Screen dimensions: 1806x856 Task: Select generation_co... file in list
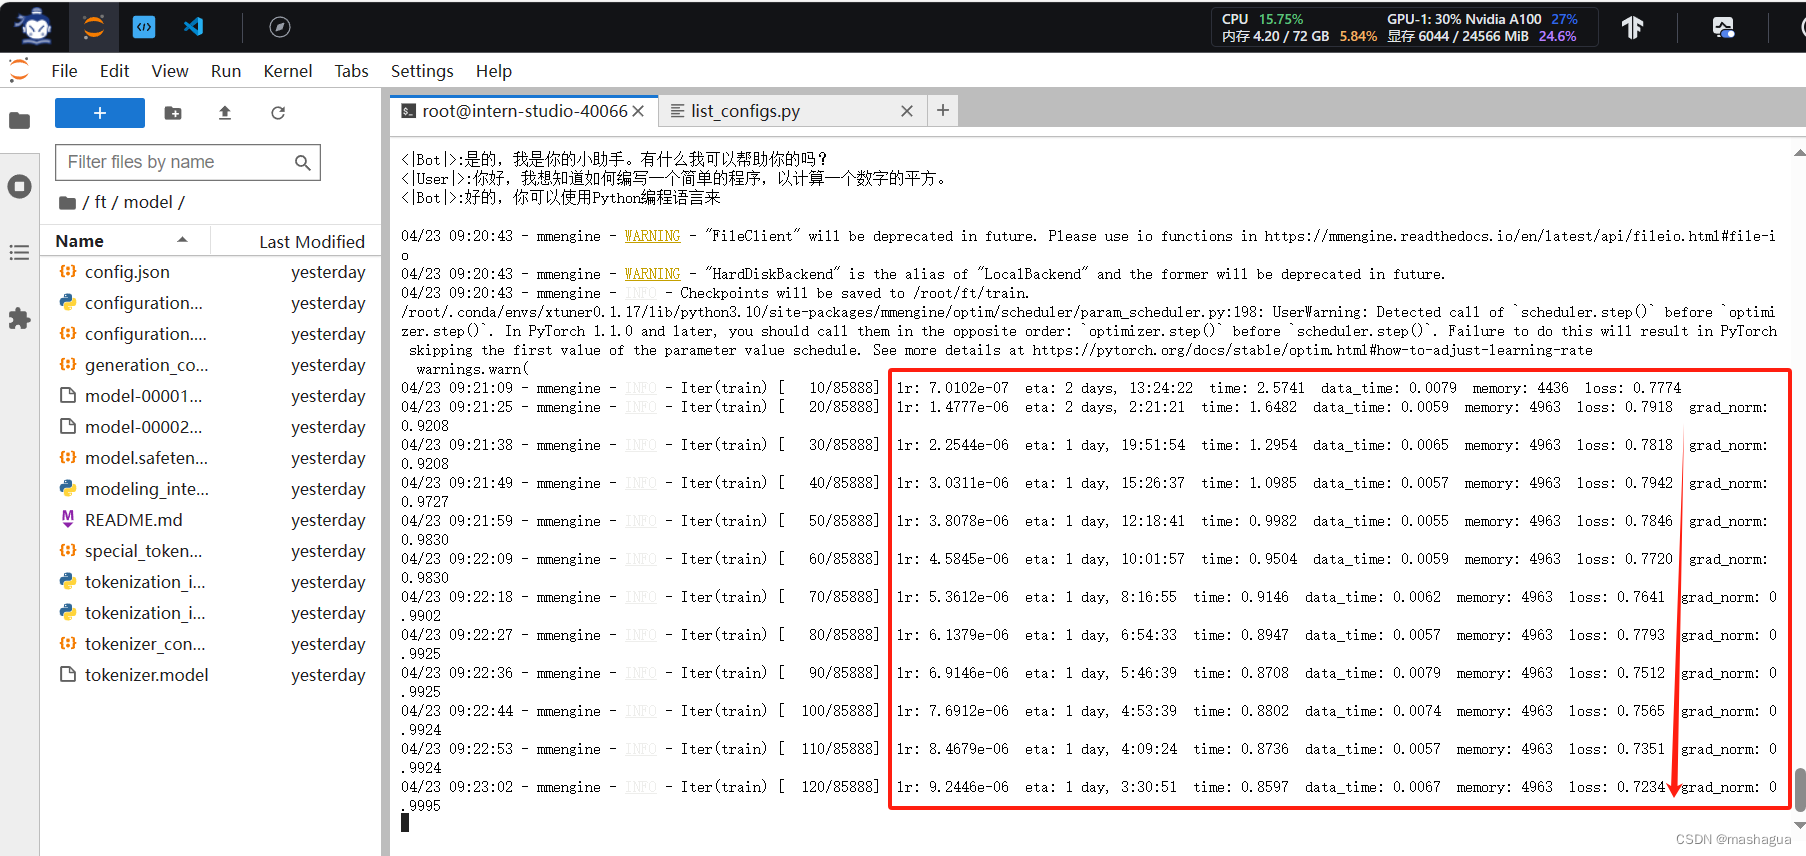point(212,365)
